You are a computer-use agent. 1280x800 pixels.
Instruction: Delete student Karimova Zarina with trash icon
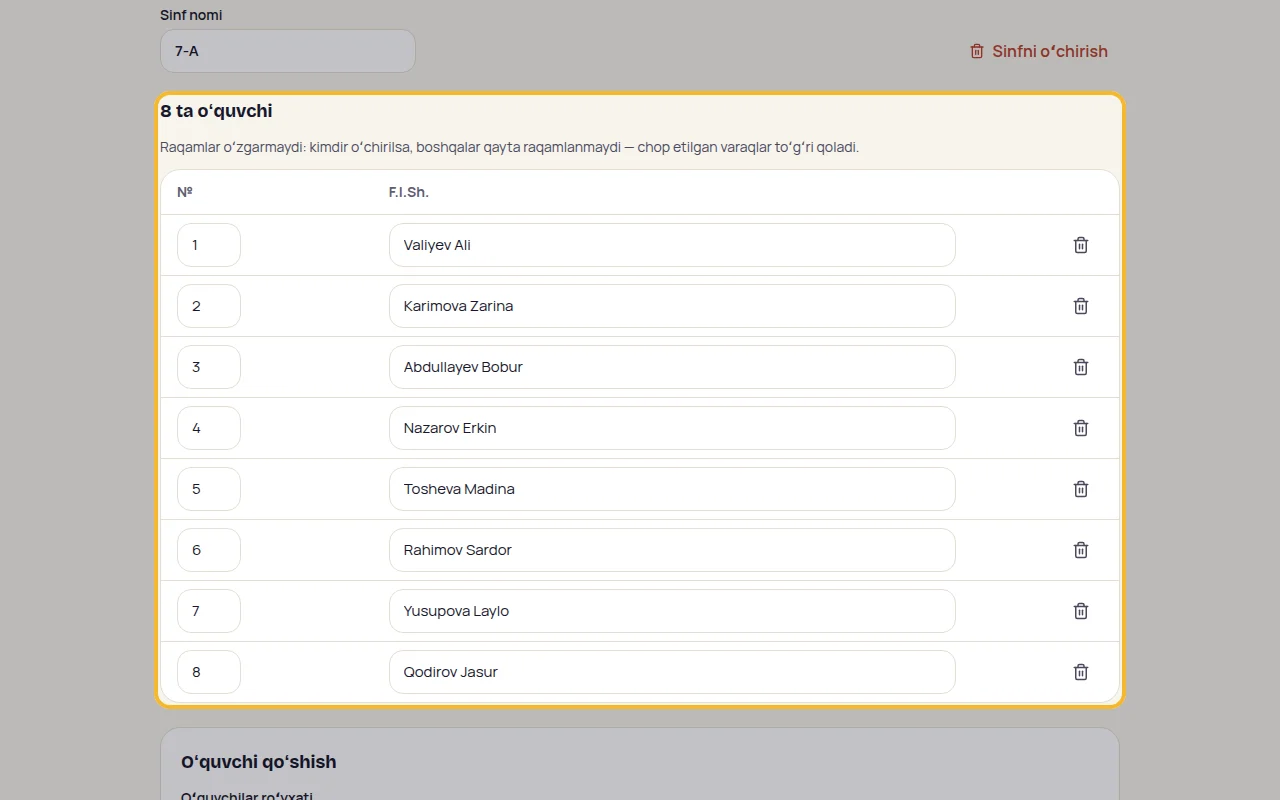point(1081,306)
